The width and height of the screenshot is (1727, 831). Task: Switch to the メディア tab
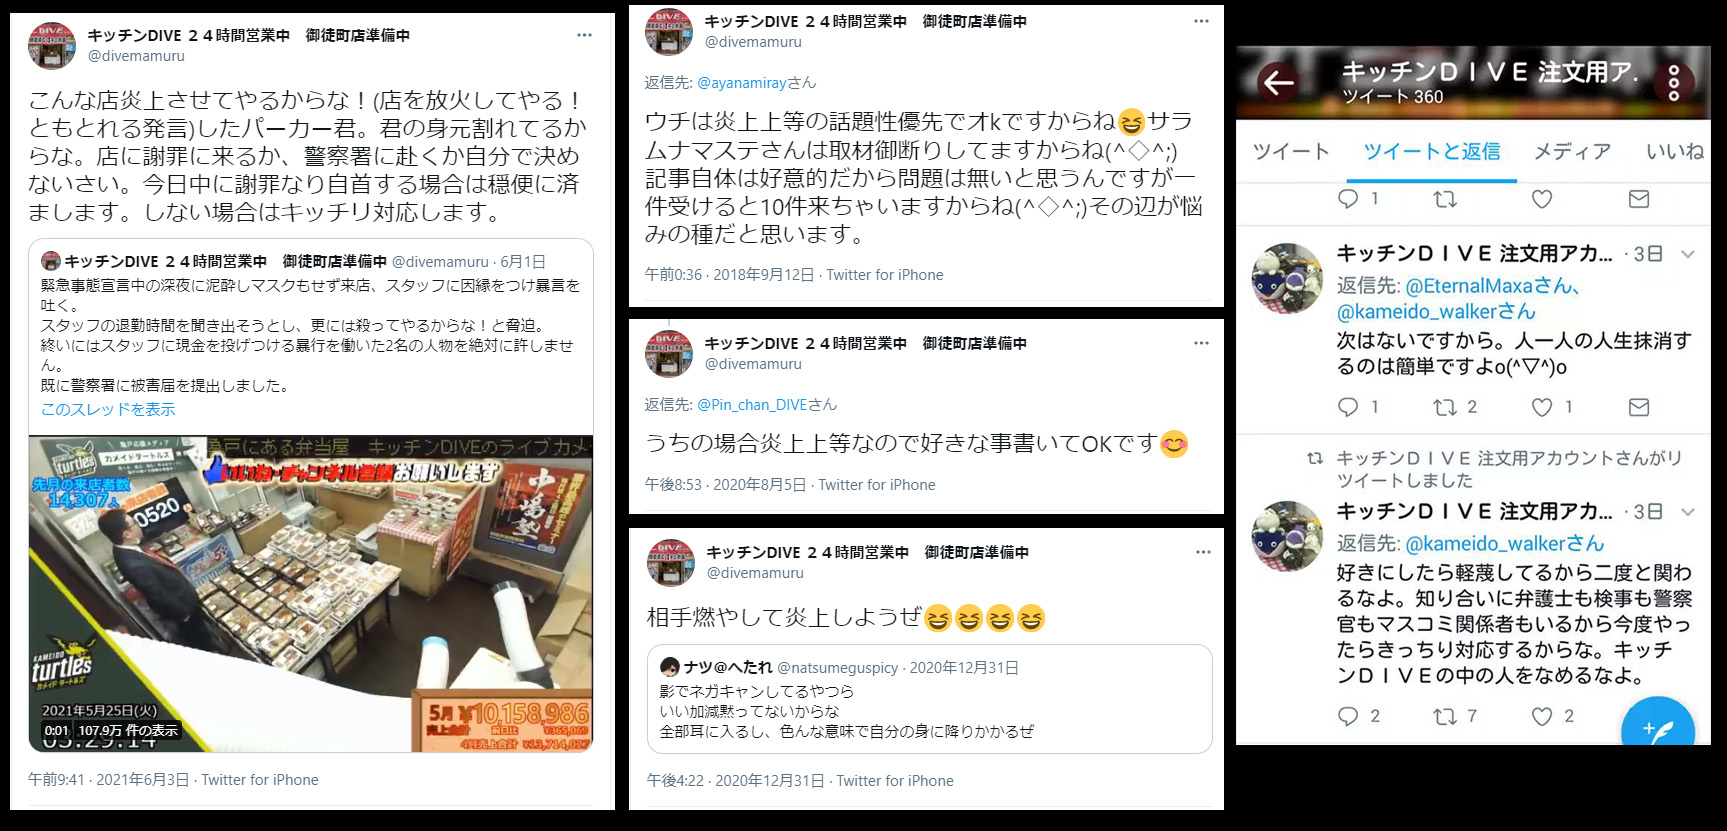pos(1572,151)
